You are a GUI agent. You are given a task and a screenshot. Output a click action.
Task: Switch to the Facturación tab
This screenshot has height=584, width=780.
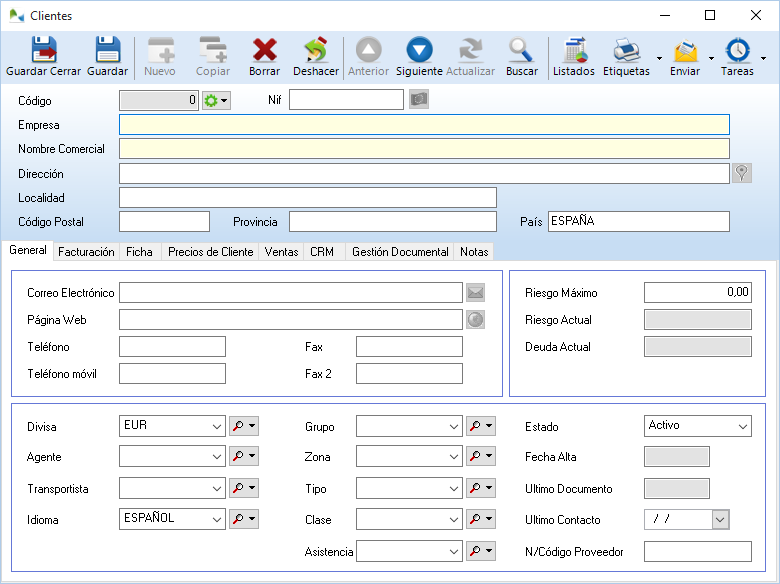pos(86,252)
